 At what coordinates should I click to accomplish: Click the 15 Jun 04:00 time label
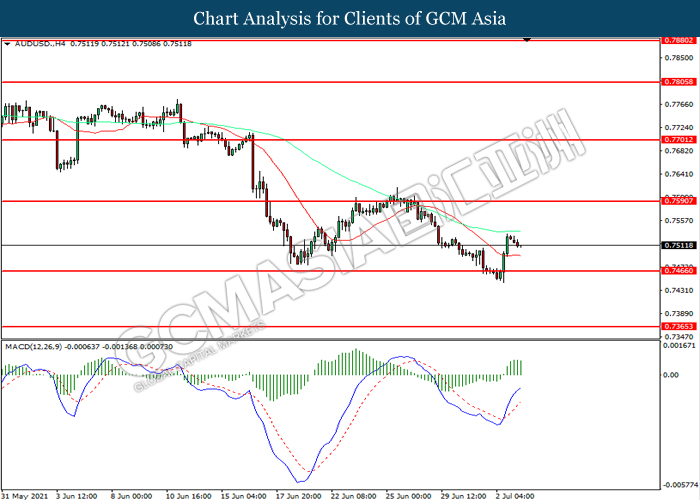(243, 496)
